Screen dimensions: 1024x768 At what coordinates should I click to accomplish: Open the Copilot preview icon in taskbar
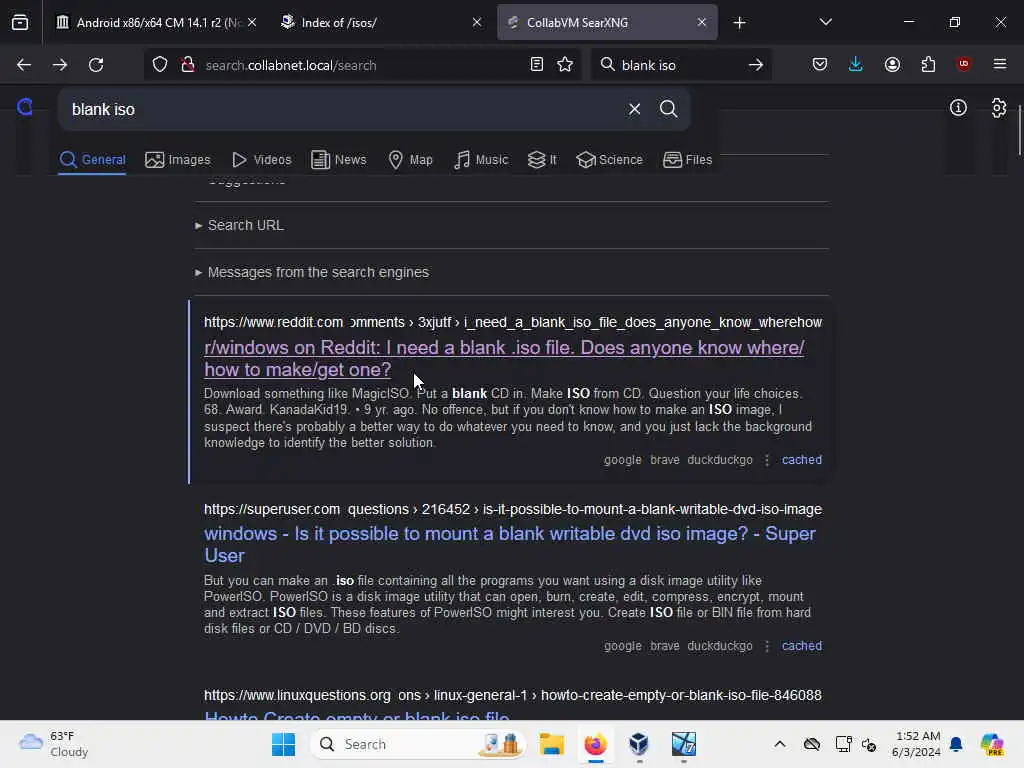[x=991, y=744]
